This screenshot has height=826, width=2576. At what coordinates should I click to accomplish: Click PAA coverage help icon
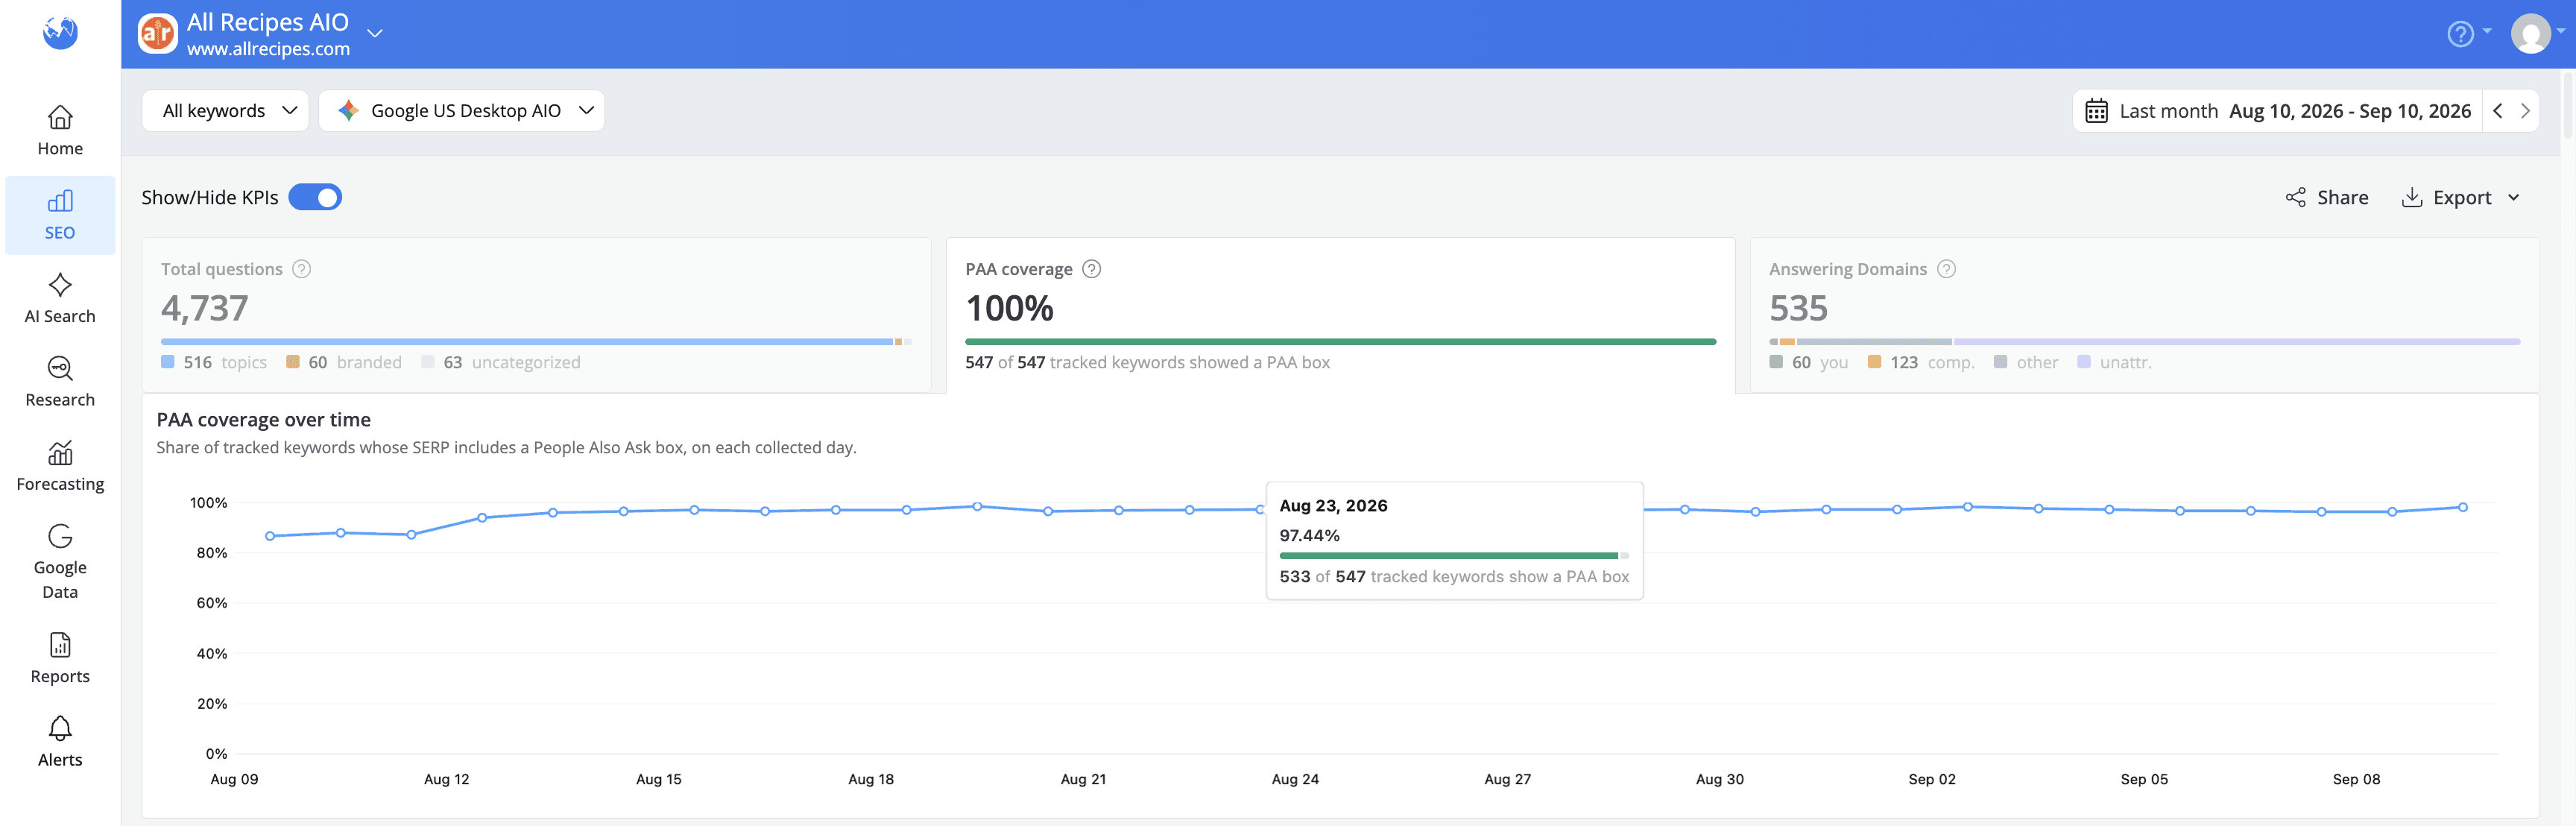coord(1092,269)
